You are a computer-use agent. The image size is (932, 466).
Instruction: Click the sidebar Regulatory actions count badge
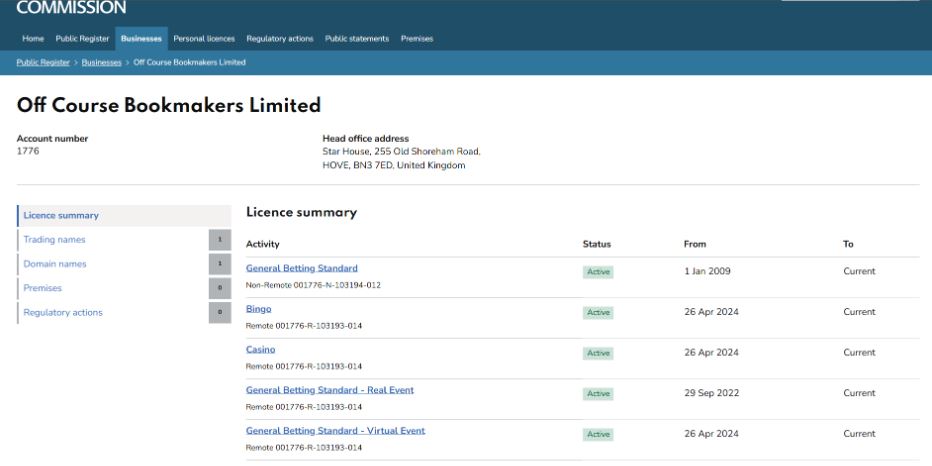coord(220,313)
